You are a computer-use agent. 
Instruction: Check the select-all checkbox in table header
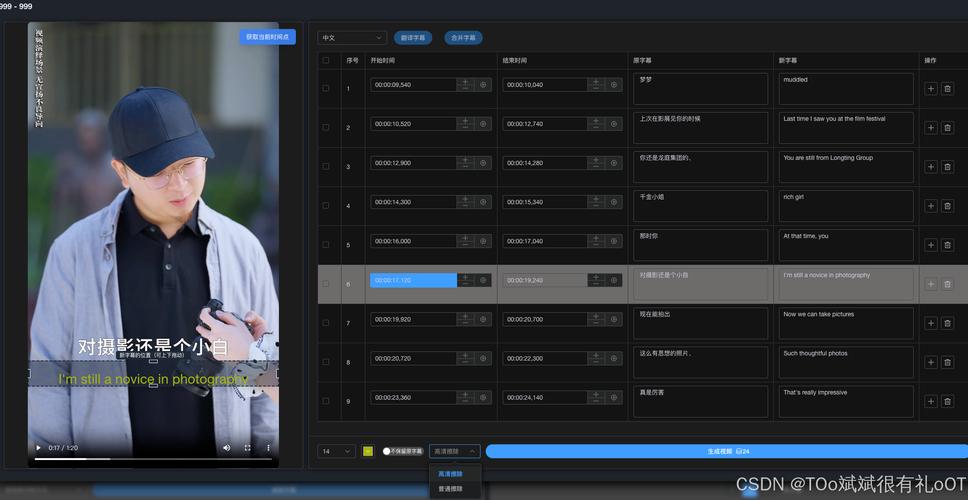[325, 60]
